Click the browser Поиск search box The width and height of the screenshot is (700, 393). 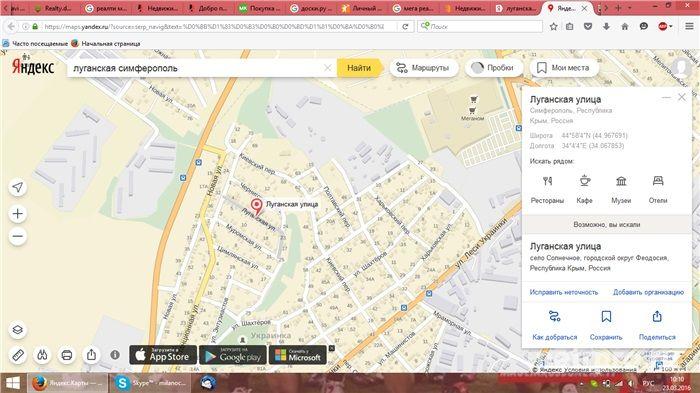[x=480, y=26]
